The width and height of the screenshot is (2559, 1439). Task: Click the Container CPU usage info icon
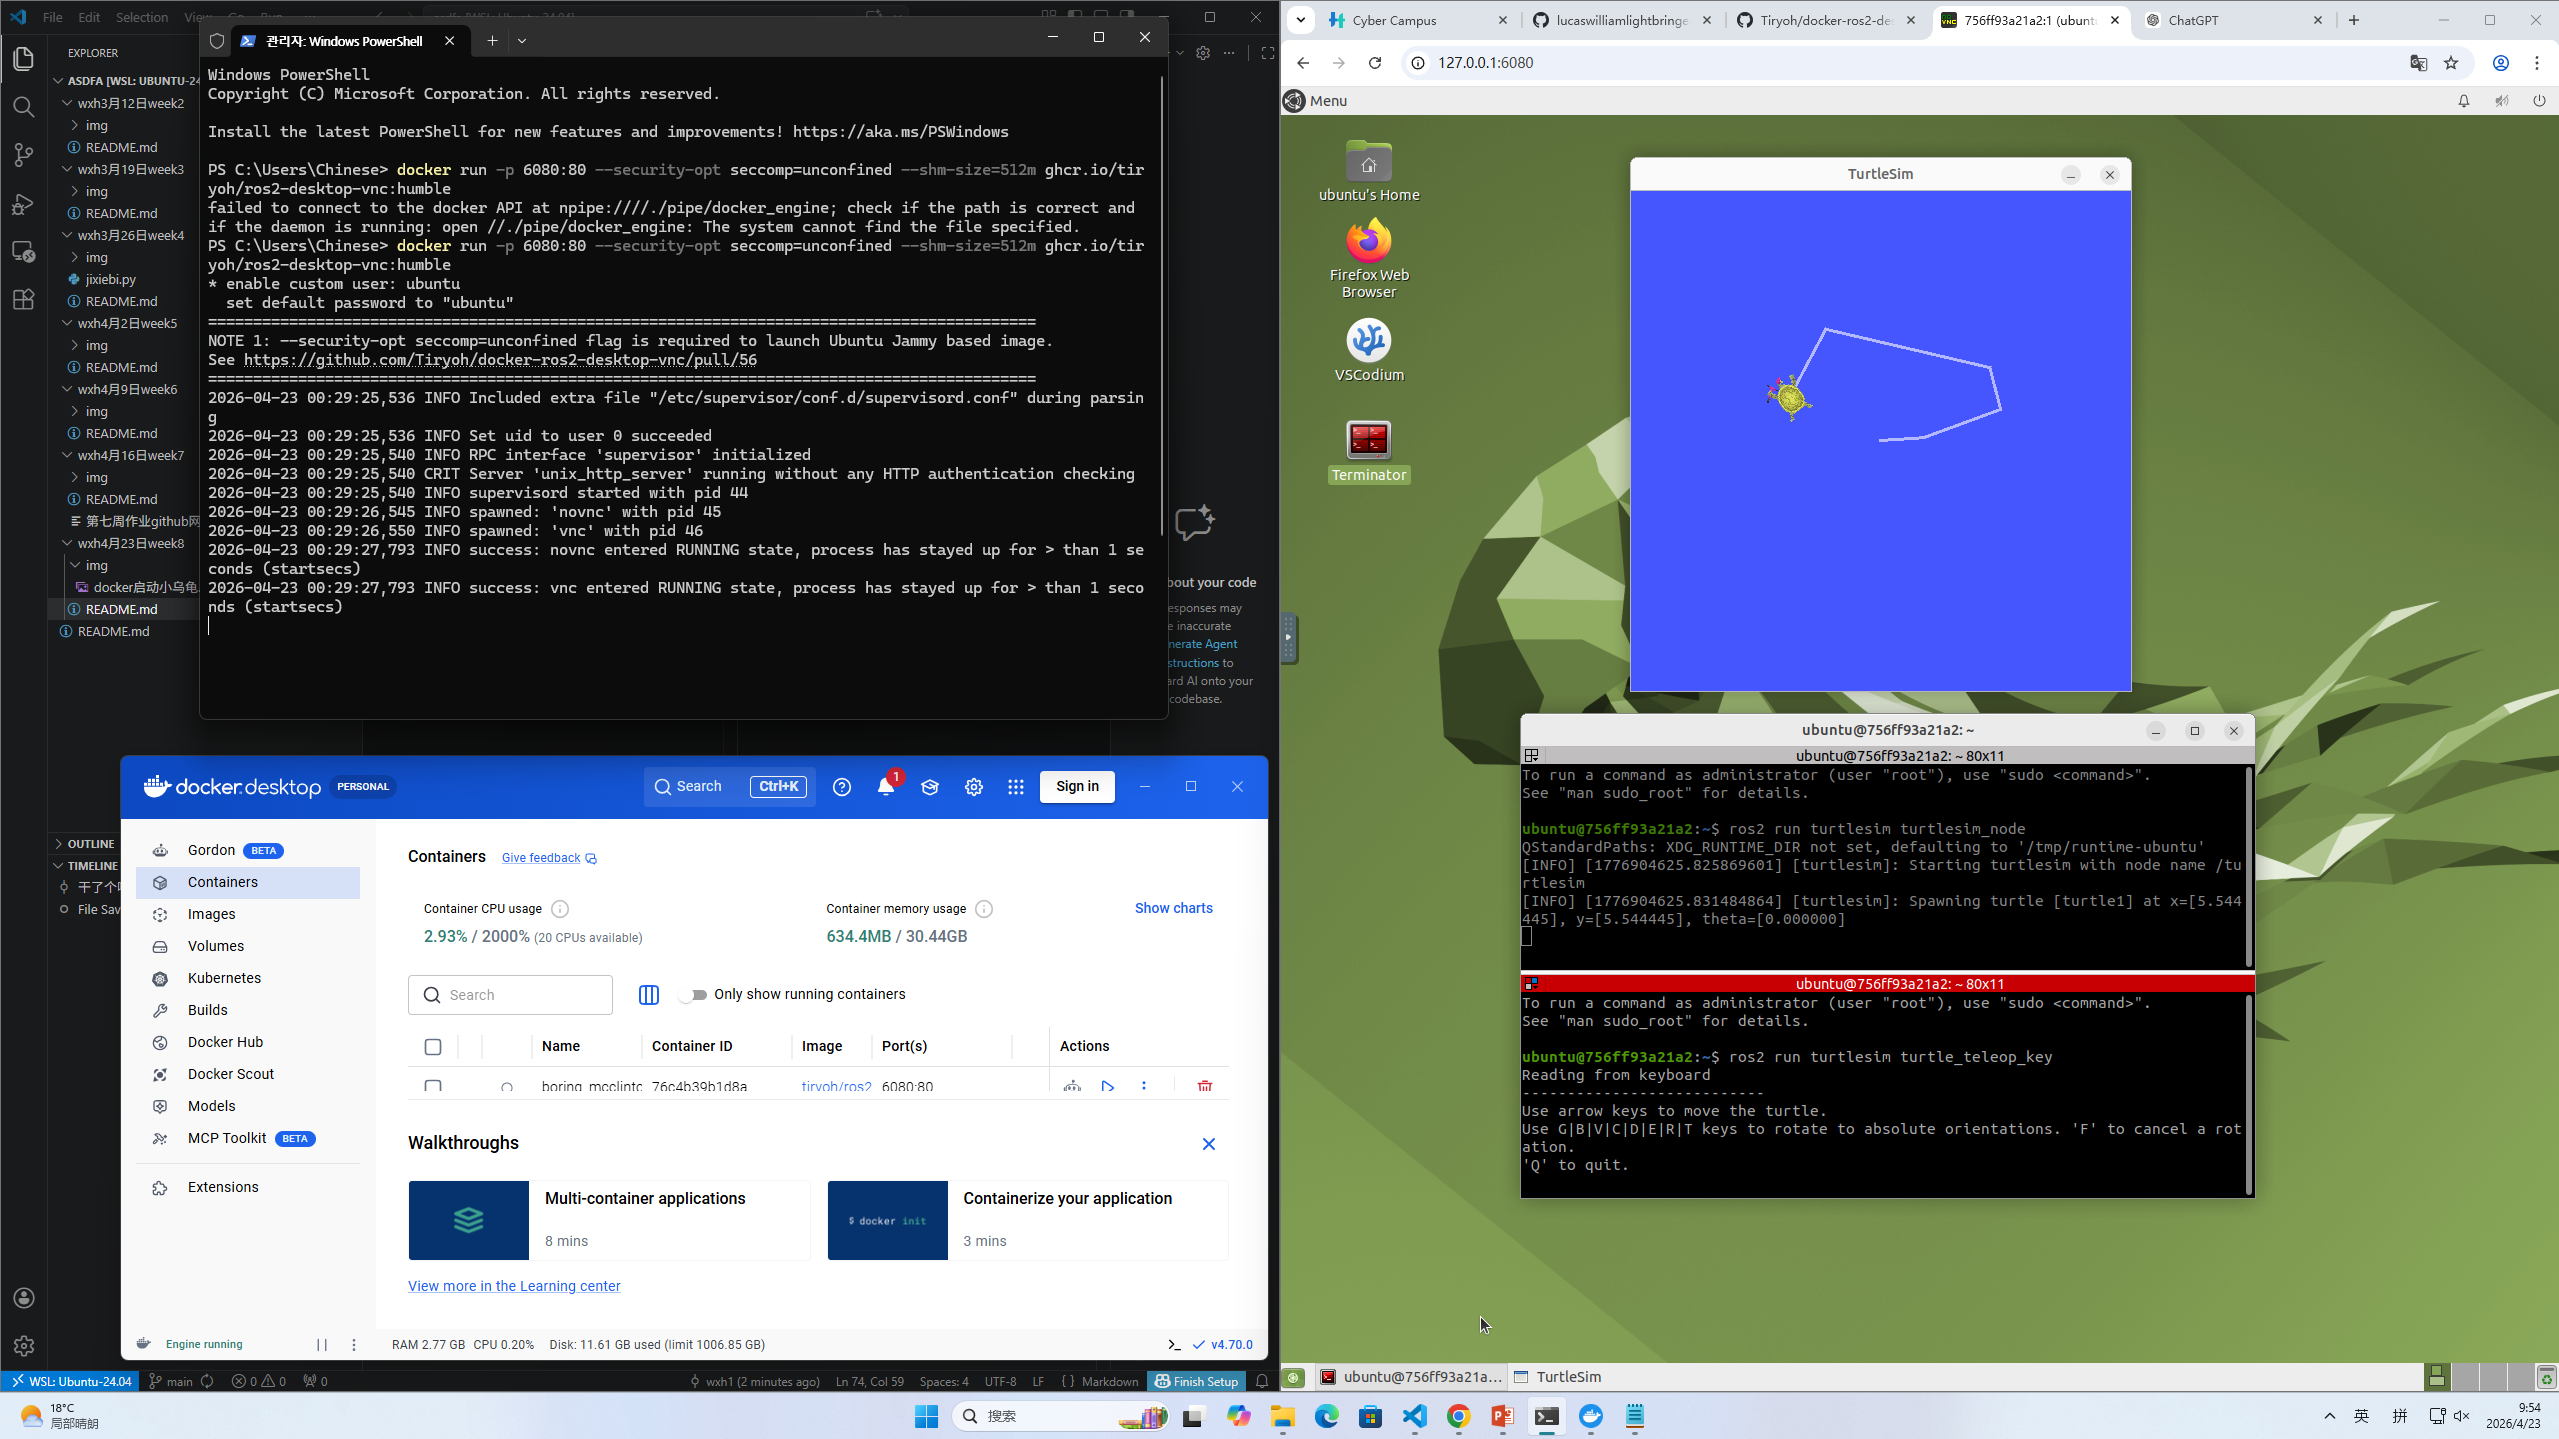click(x=560, y=909)
